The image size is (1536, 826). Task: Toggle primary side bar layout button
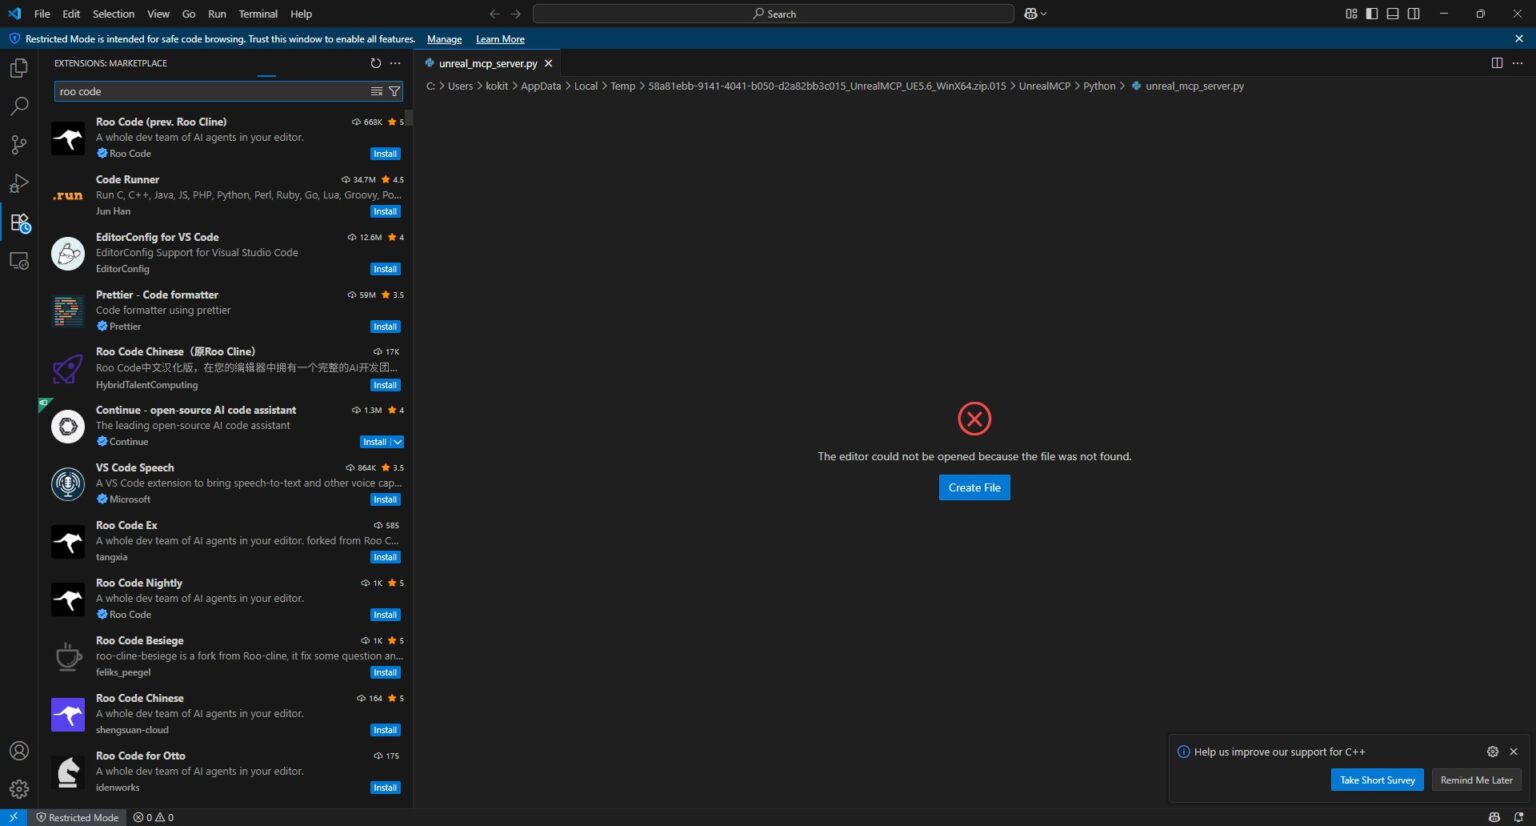[1372, 14]
